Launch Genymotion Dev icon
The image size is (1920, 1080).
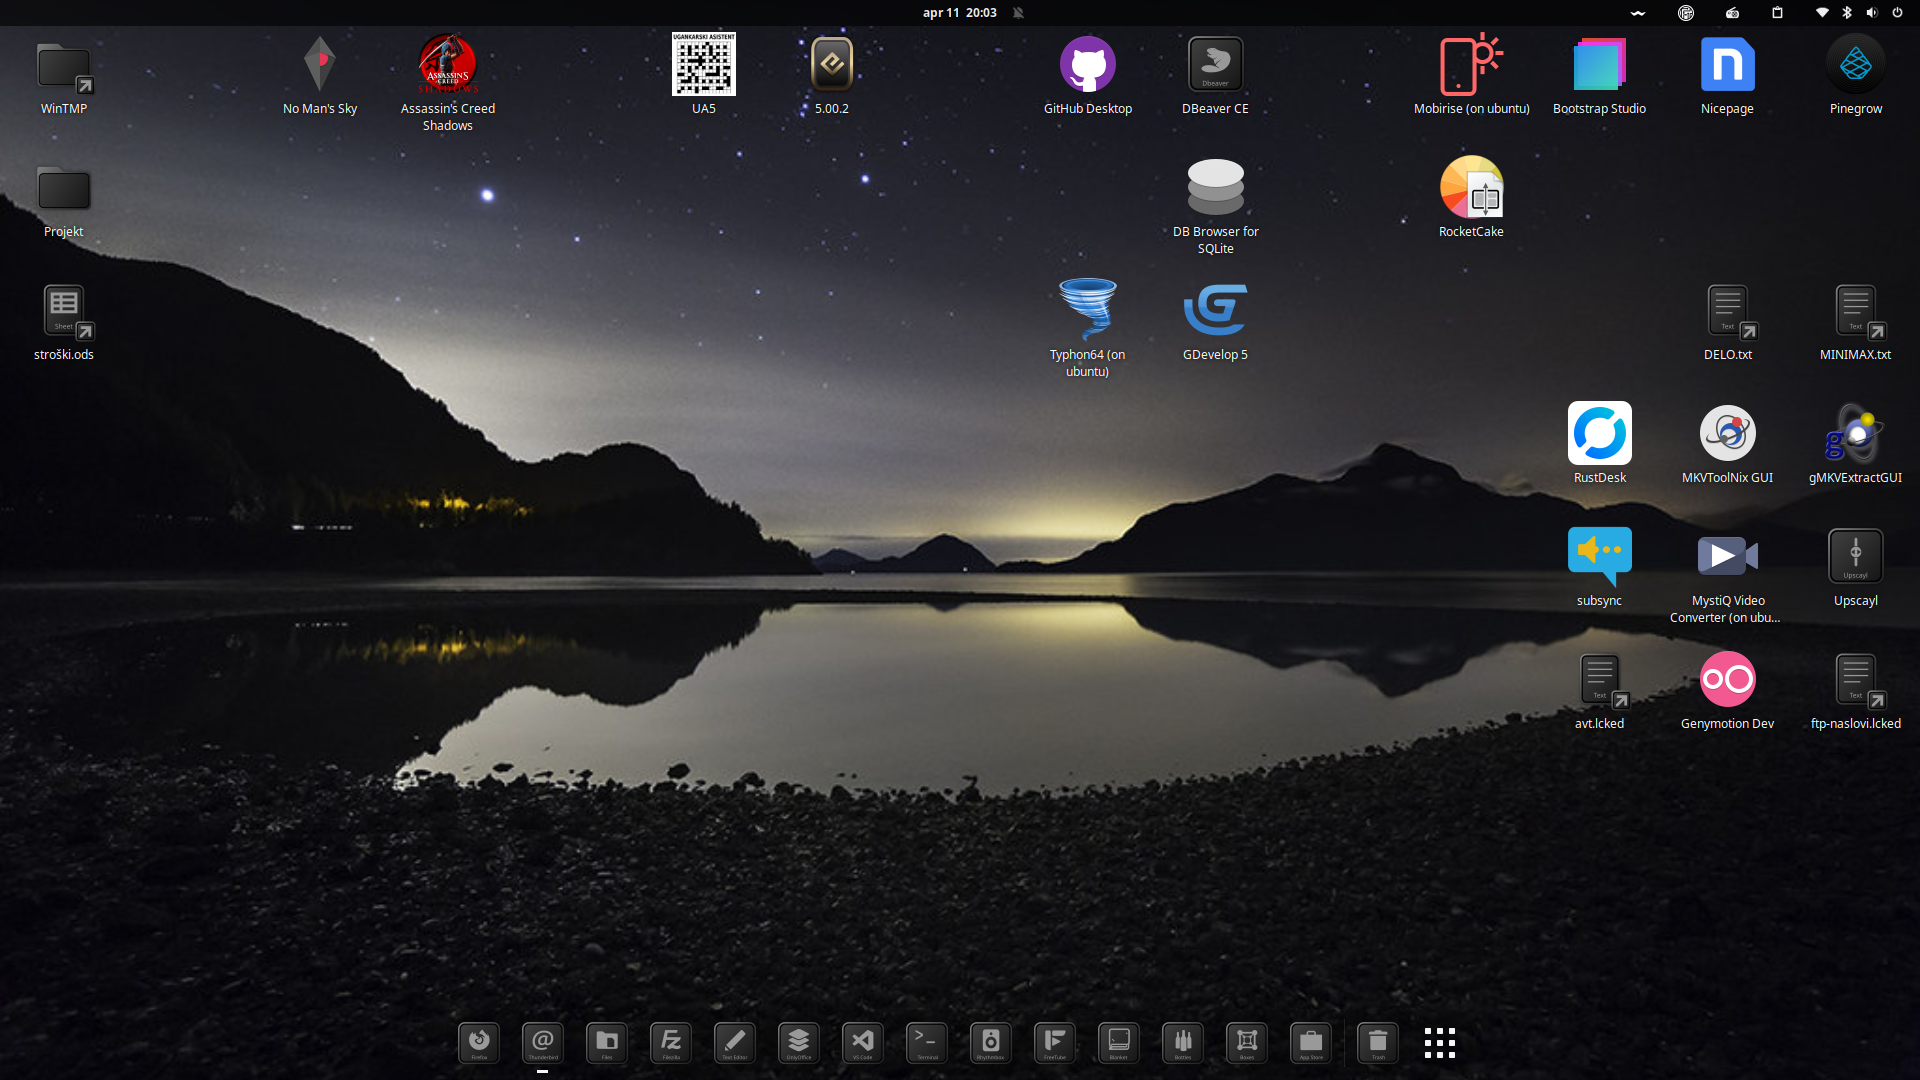pyautogui.click(x=1727, y=680)
